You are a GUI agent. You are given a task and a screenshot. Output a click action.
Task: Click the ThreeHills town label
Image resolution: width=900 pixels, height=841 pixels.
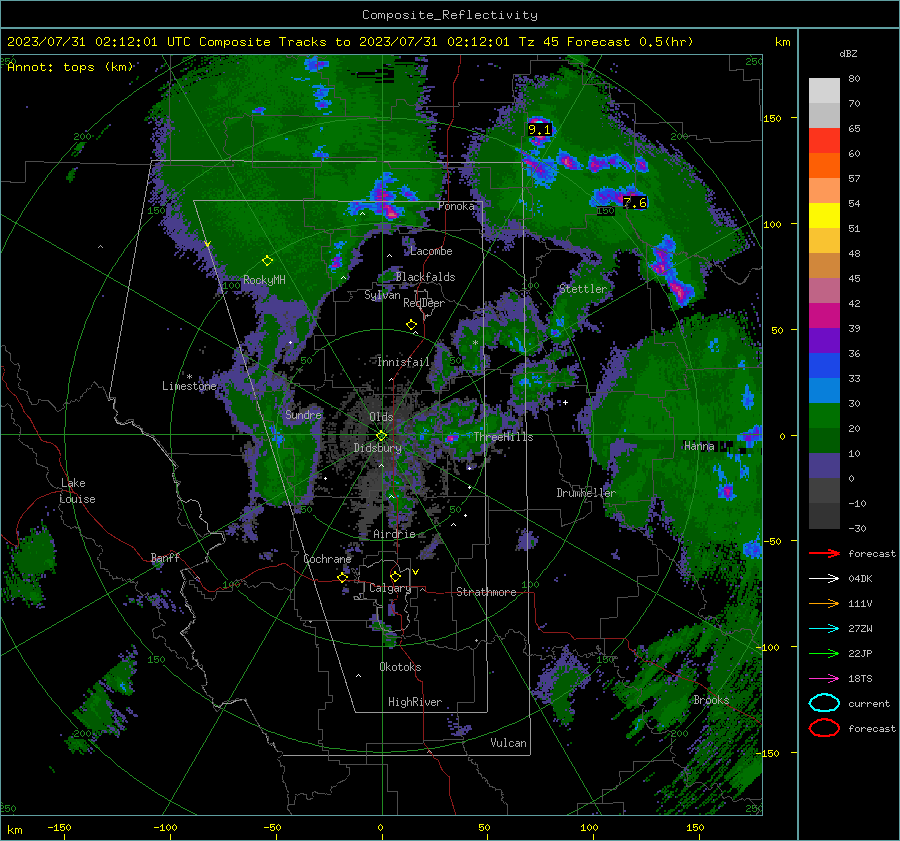(503, 437)
